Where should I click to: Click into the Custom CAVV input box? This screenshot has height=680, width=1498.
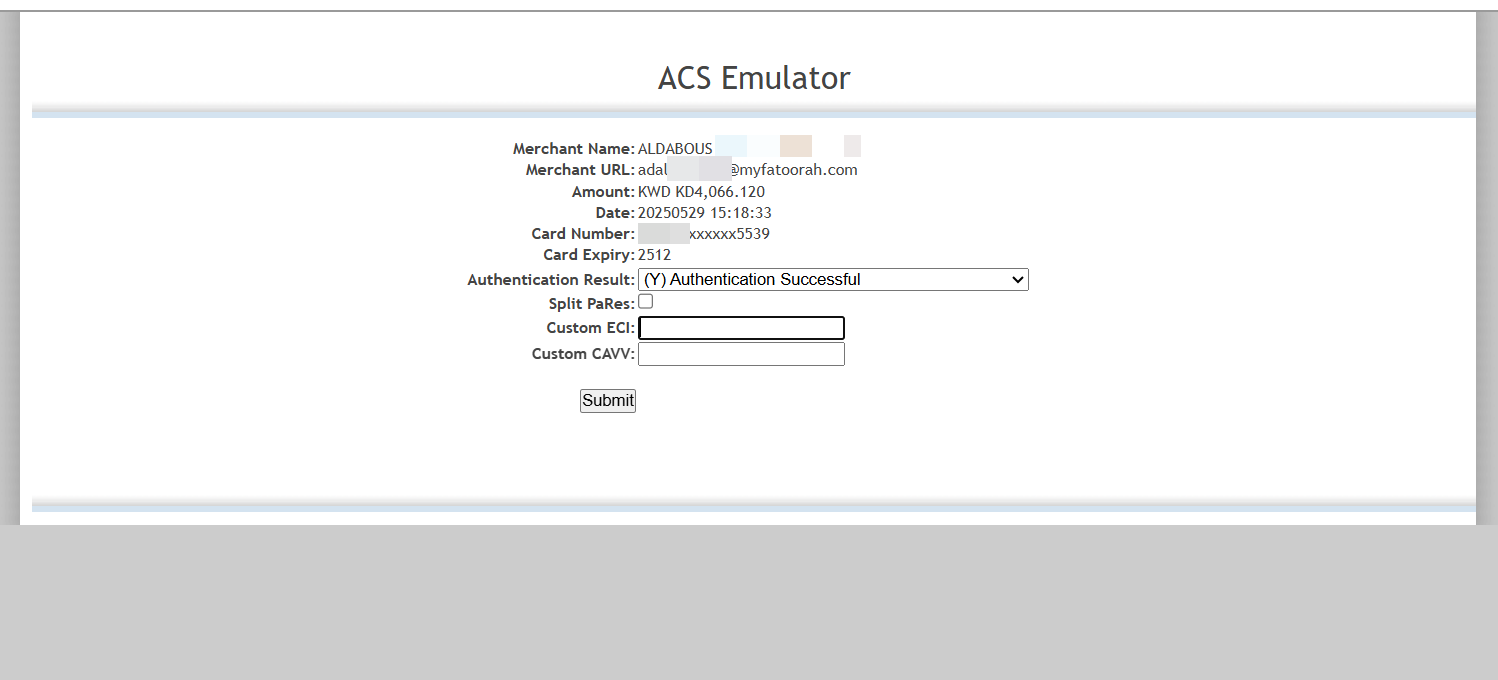[741, 354]
